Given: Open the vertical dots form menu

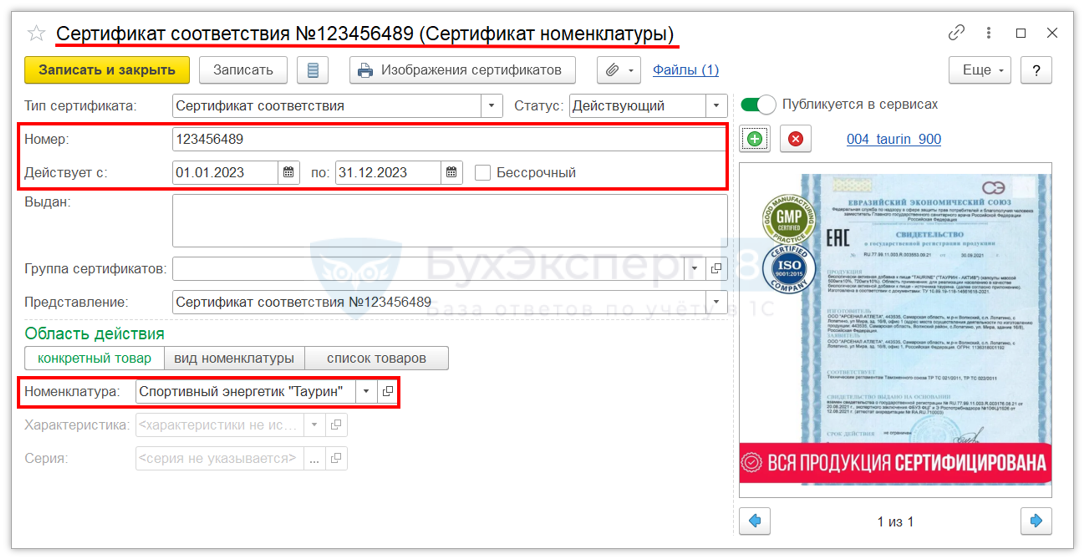Looking at the screenshot, I should click(989, 33).
